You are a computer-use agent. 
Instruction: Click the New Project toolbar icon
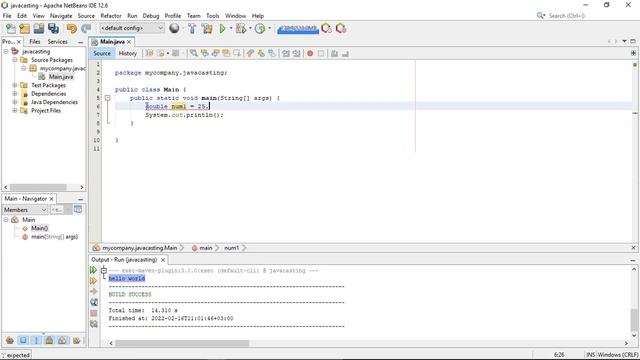coord(24,28)
